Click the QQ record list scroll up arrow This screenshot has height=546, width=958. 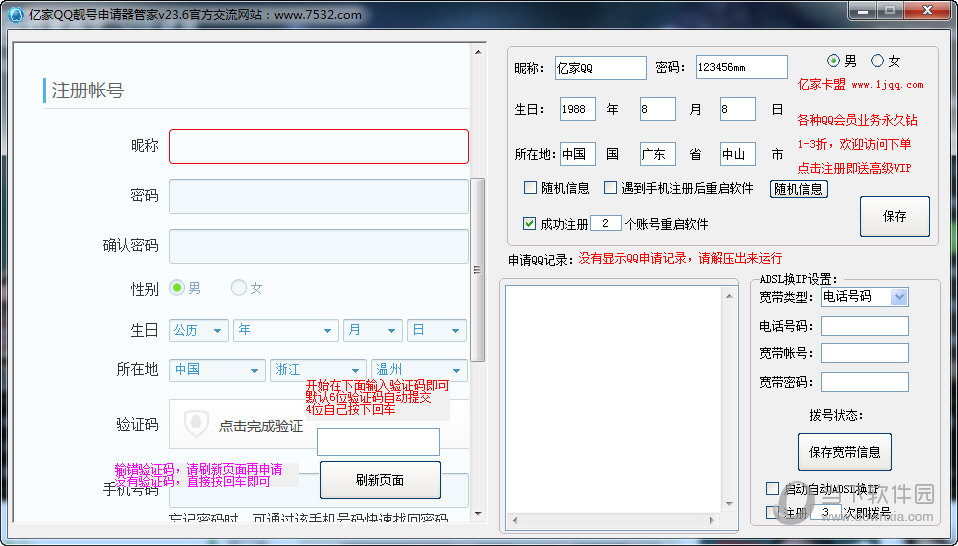[728, 296]
